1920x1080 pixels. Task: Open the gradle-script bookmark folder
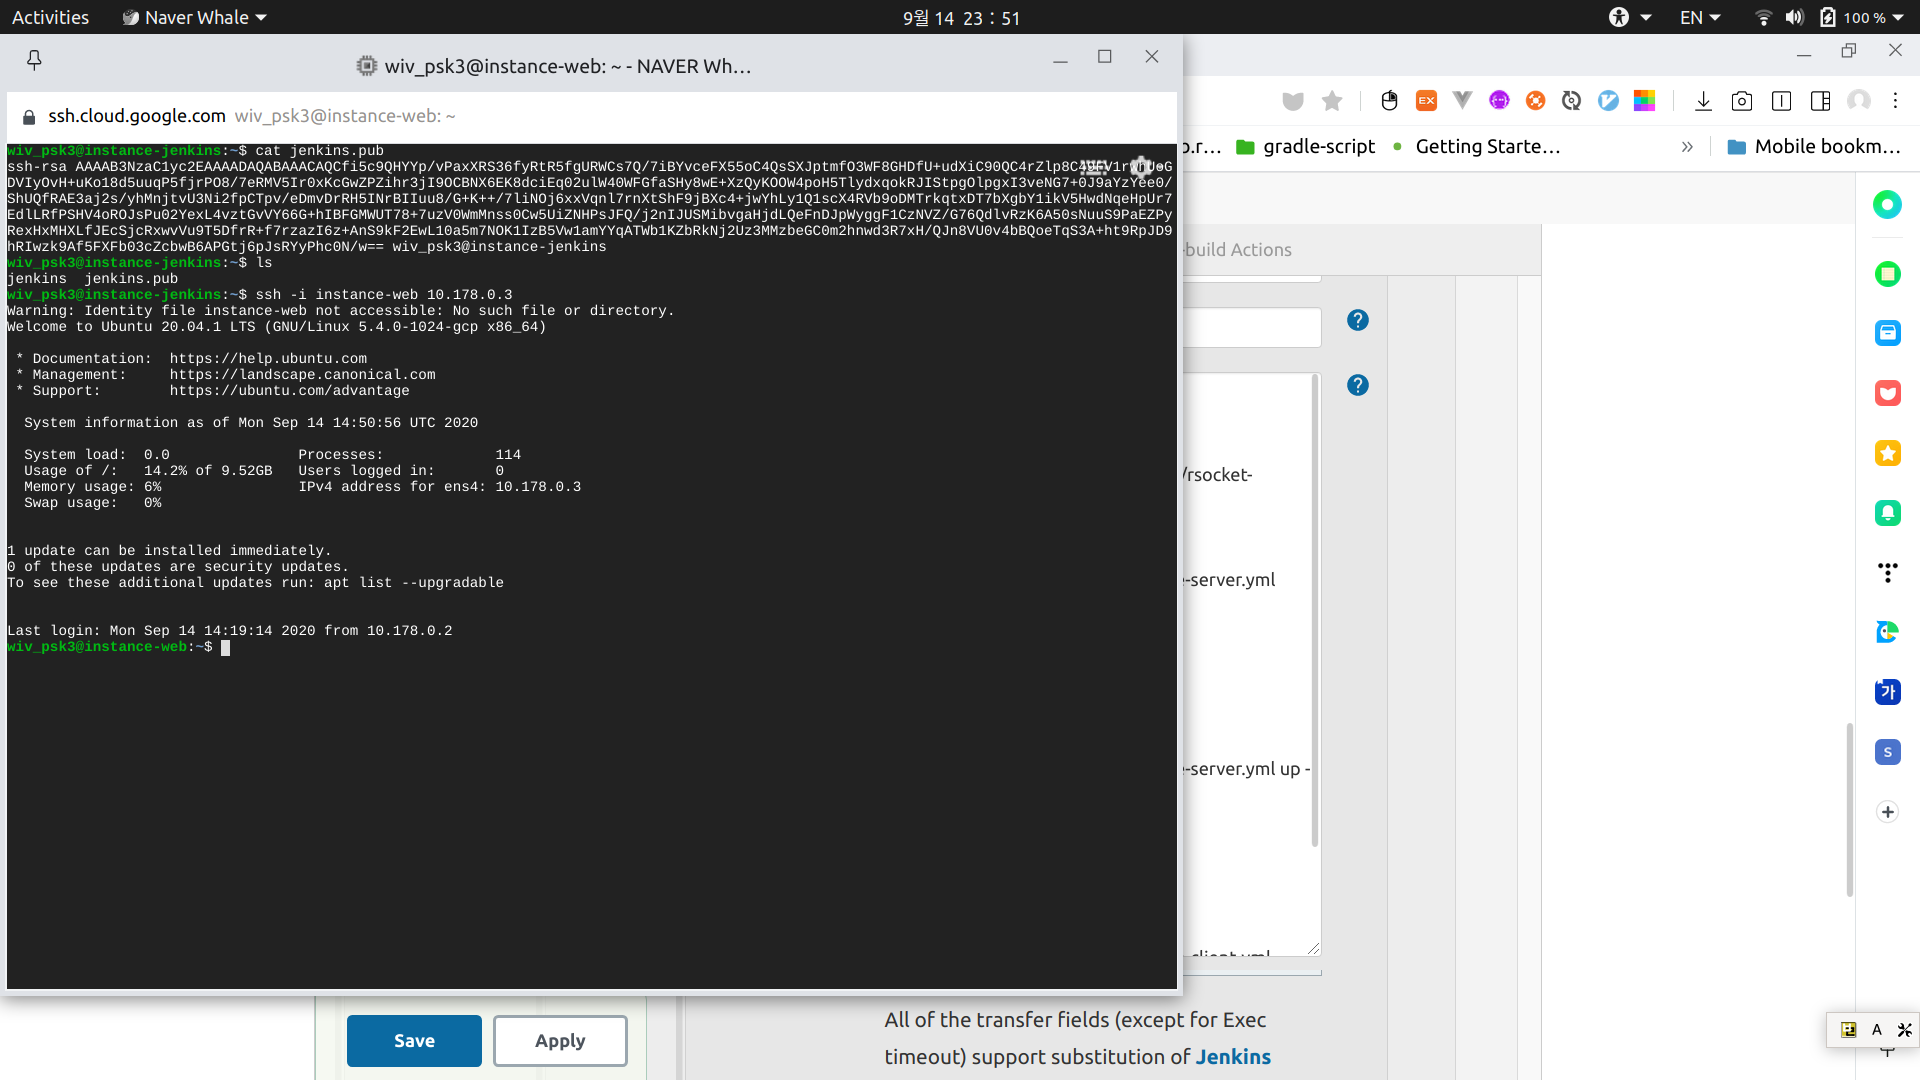[1305, 147]
